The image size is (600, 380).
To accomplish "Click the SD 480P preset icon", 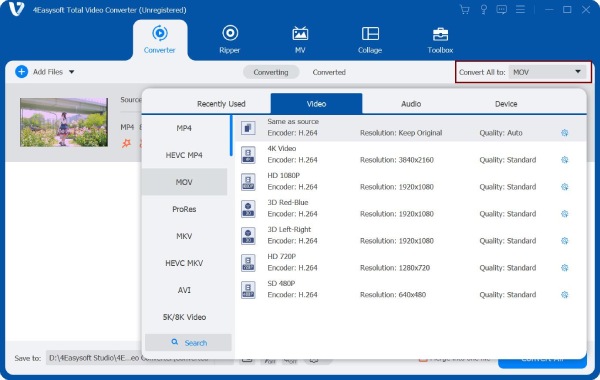I will pyautogui.click(x=248, y=290).
